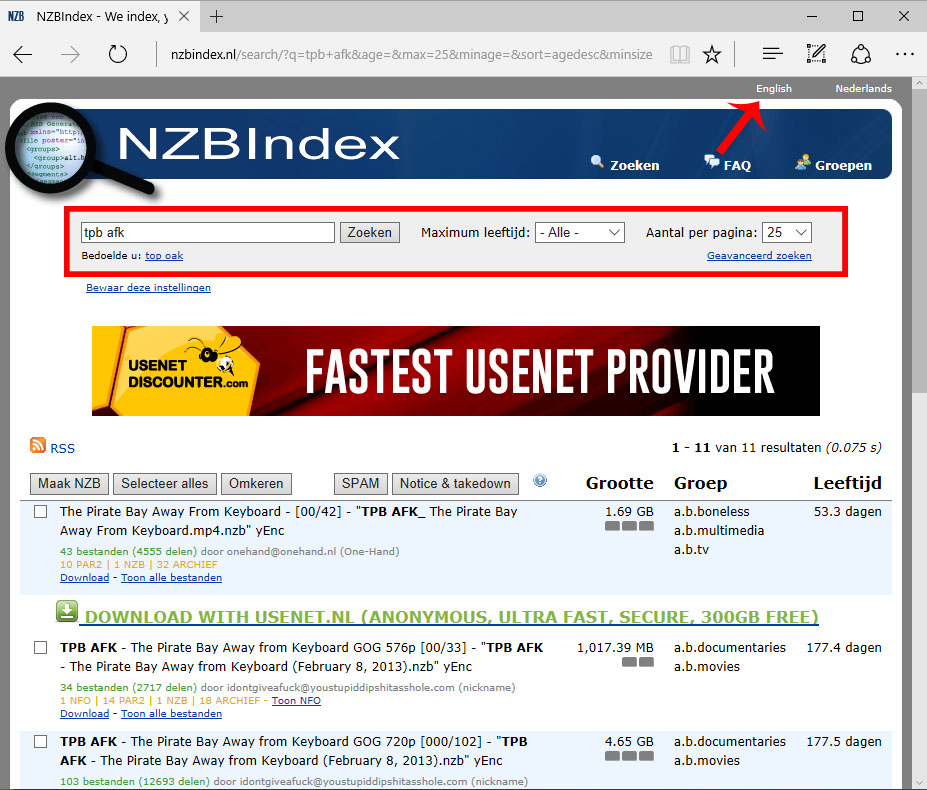This screenshot has width=927, height=790.
Task: Click the '53.3 dagen' age value
Action: [847, 511]
